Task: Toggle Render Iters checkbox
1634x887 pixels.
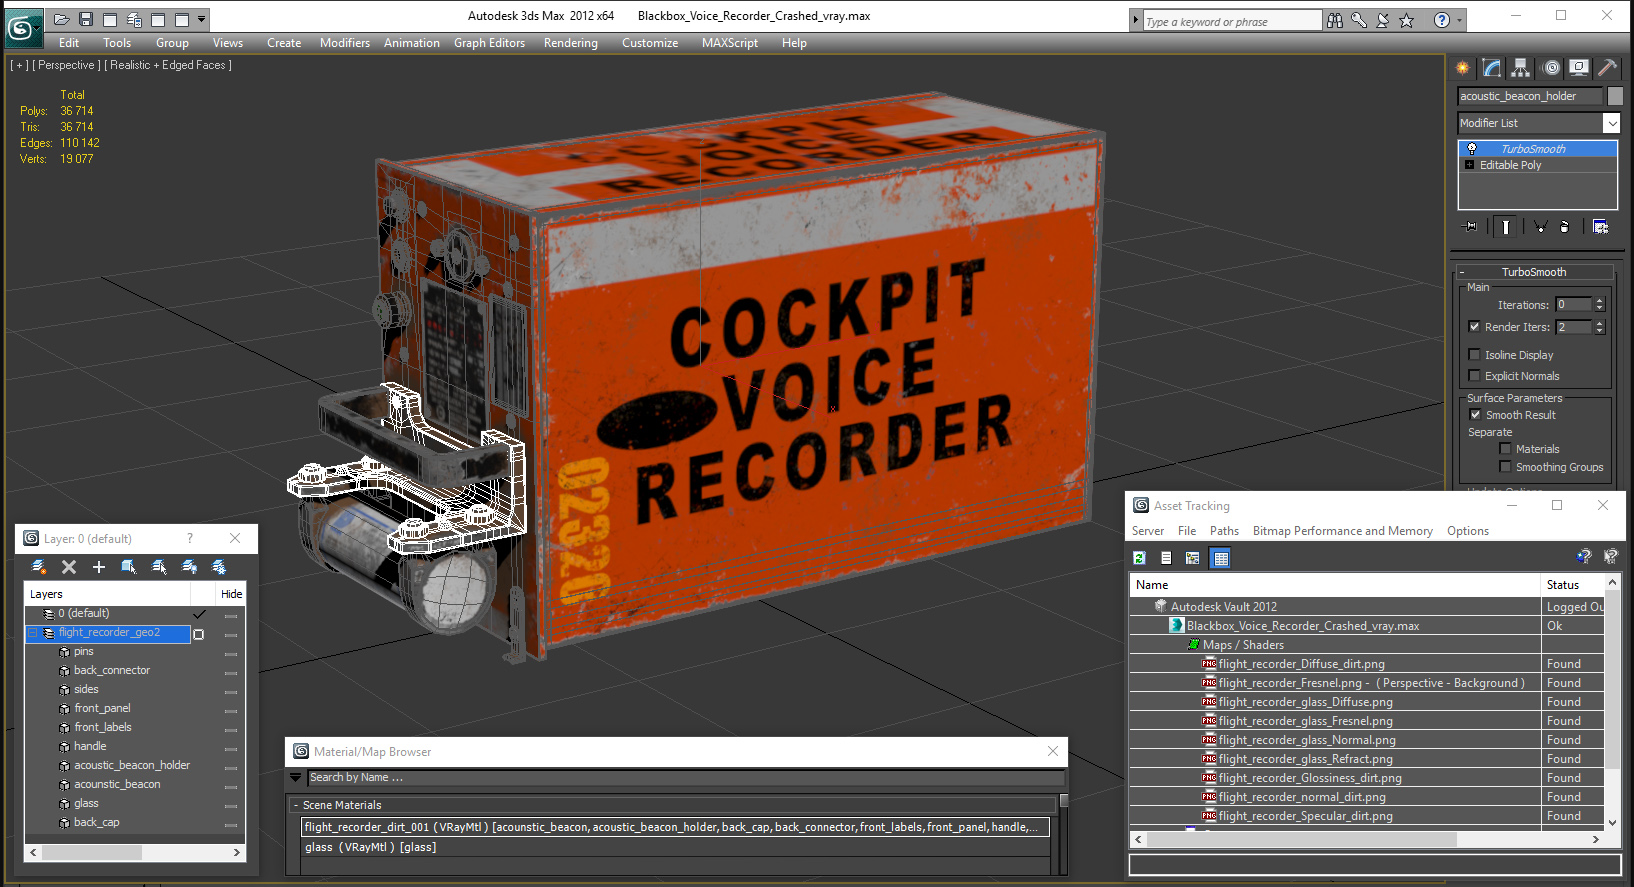Action: 1474,327
